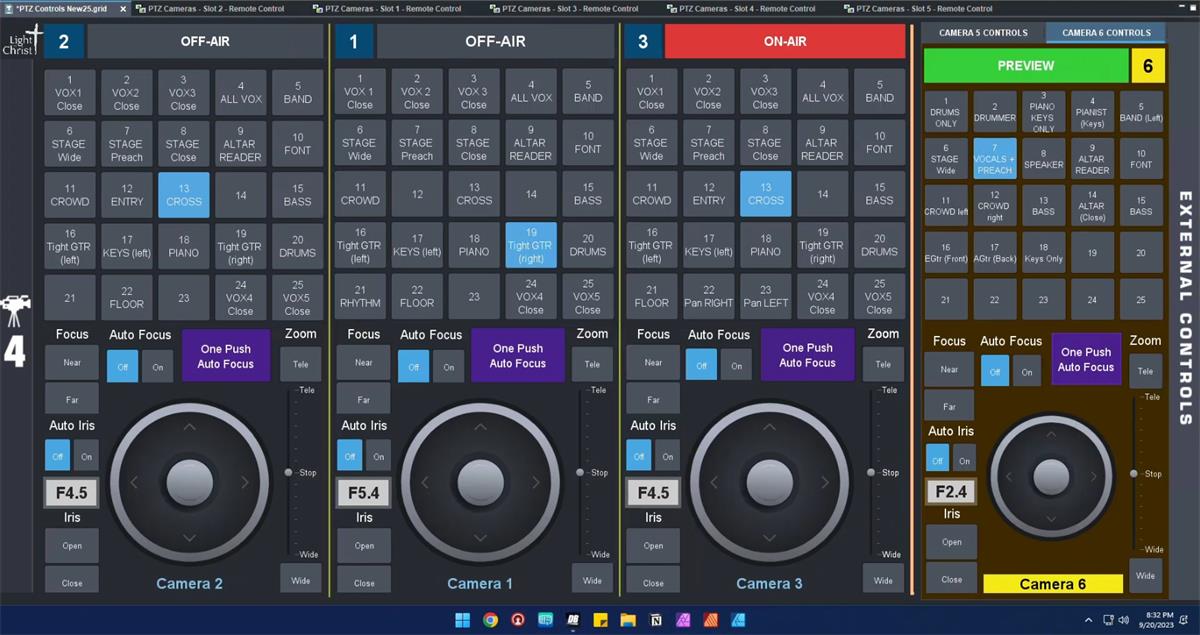This screenshot has width=1200, height=635.
Task: Click Camera 1 Iris Open button
Action: tap(364, 546)
